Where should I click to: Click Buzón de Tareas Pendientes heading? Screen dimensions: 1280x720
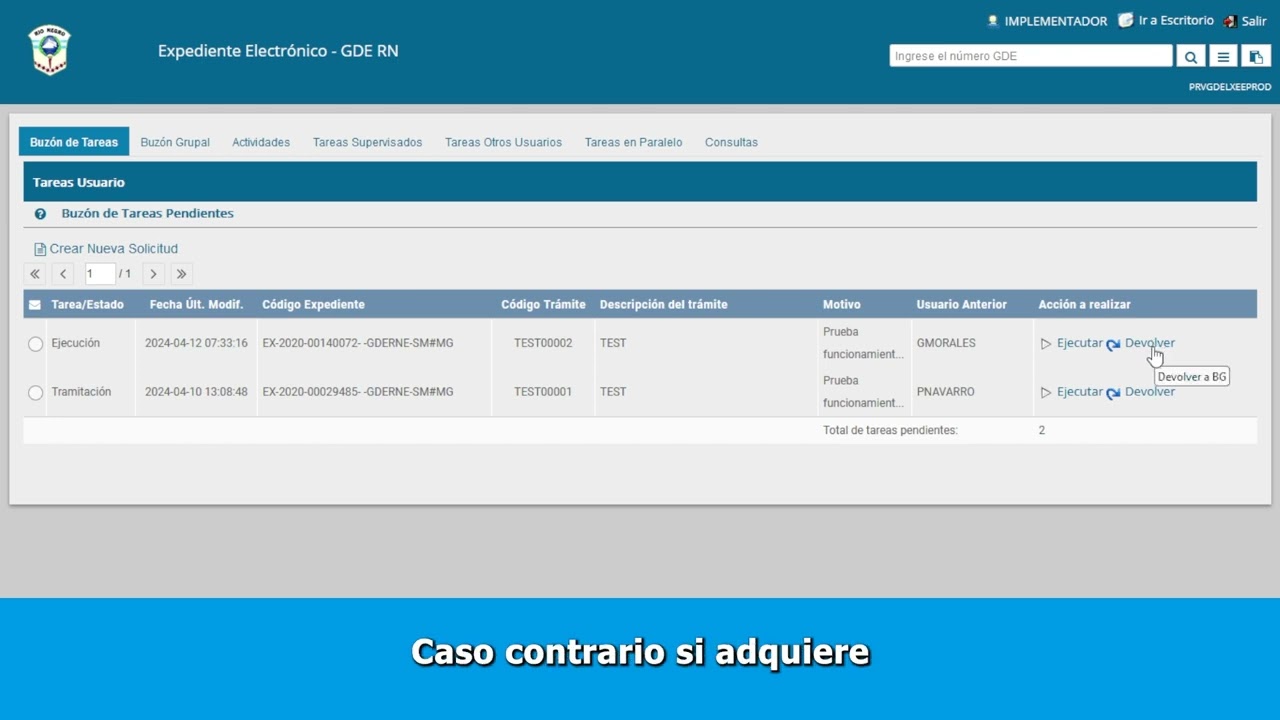[148, 213]
